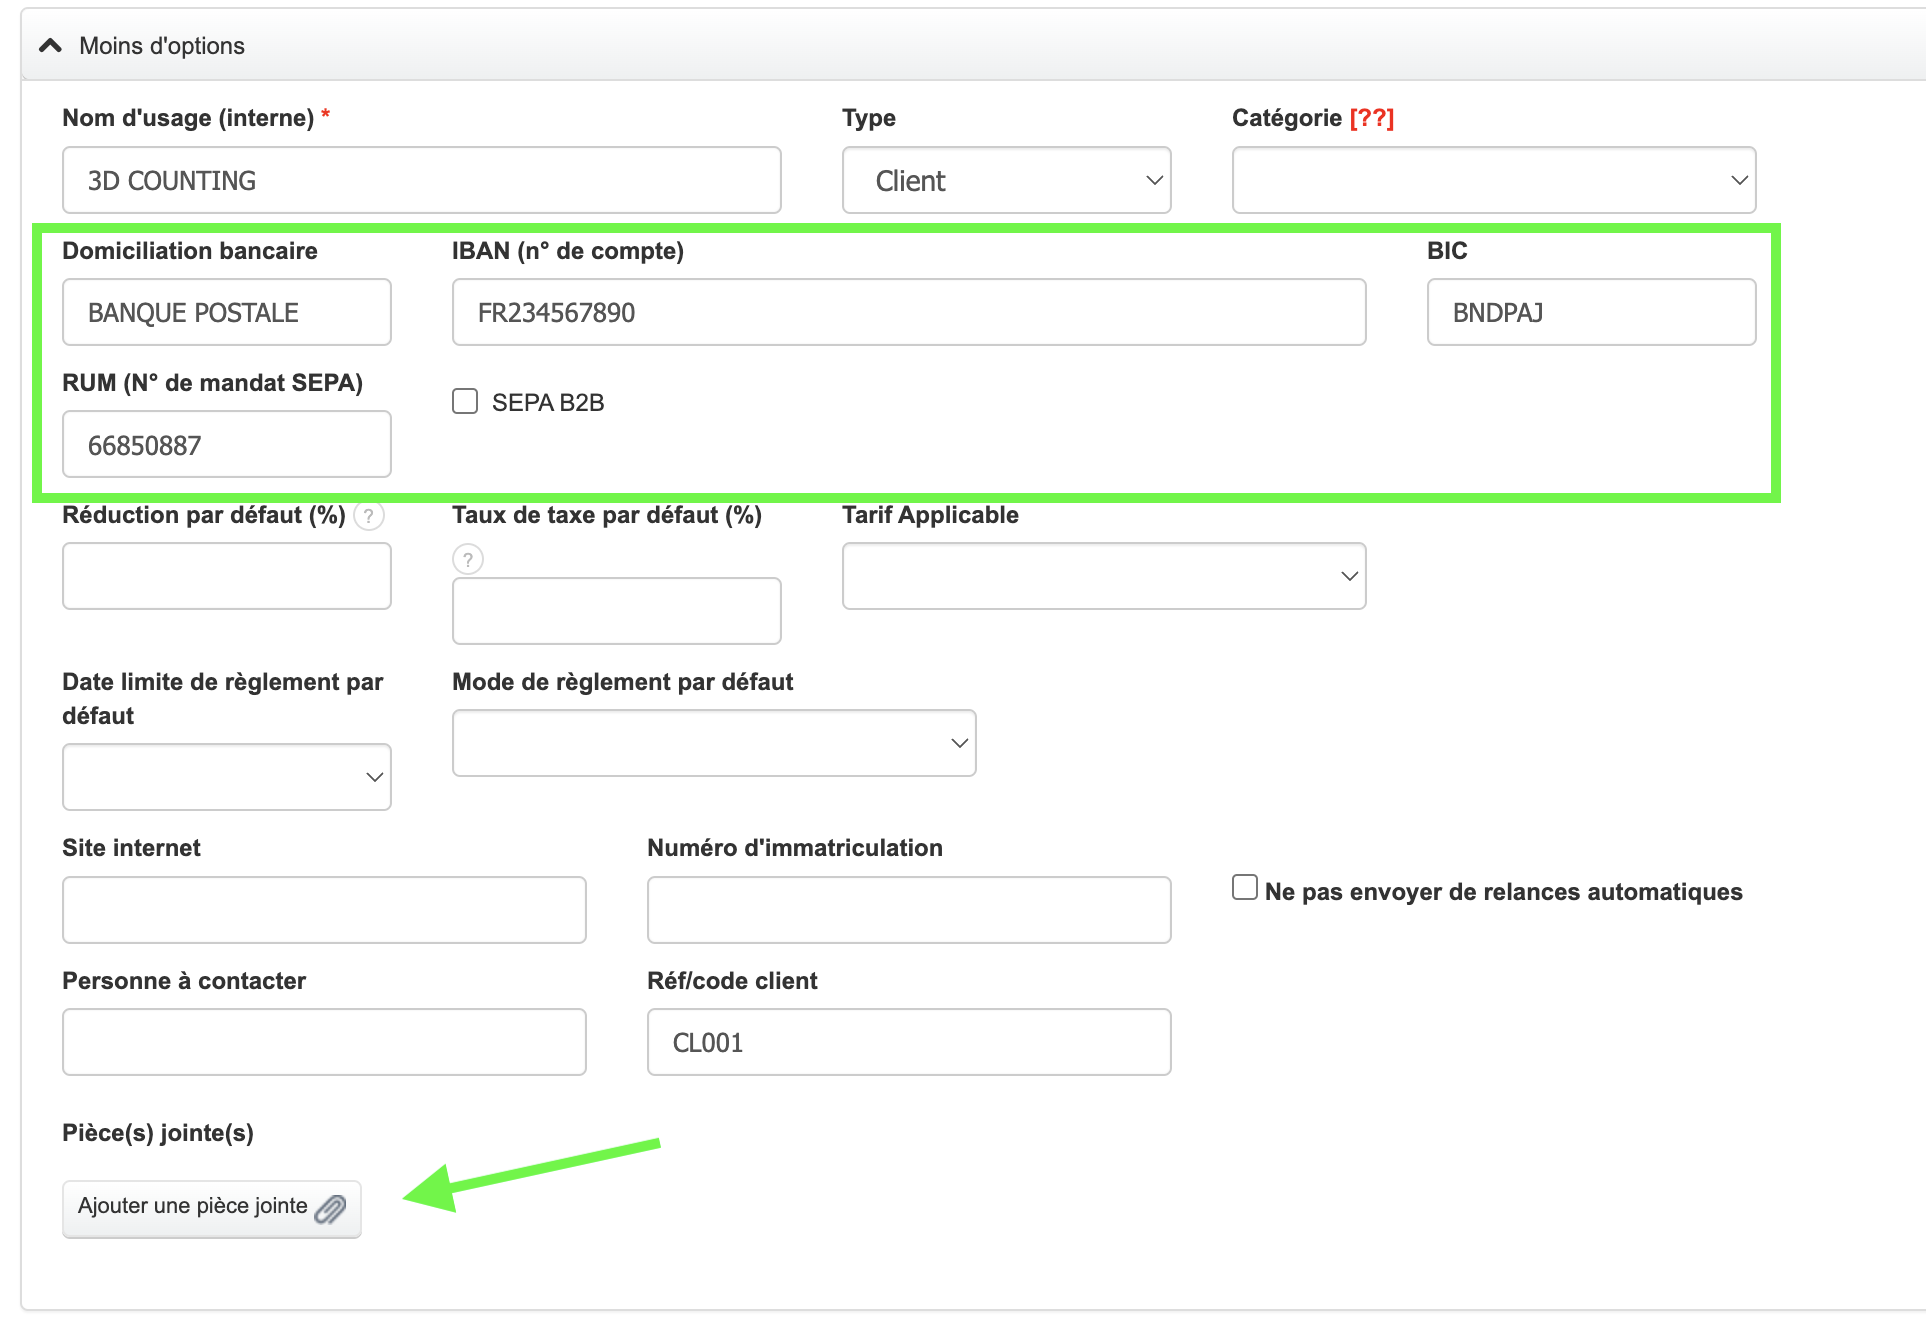Click the Ajouter une pièce jointe button
The image size is (1926, 1334).
pyautogui.click(x=211, y=1207)
